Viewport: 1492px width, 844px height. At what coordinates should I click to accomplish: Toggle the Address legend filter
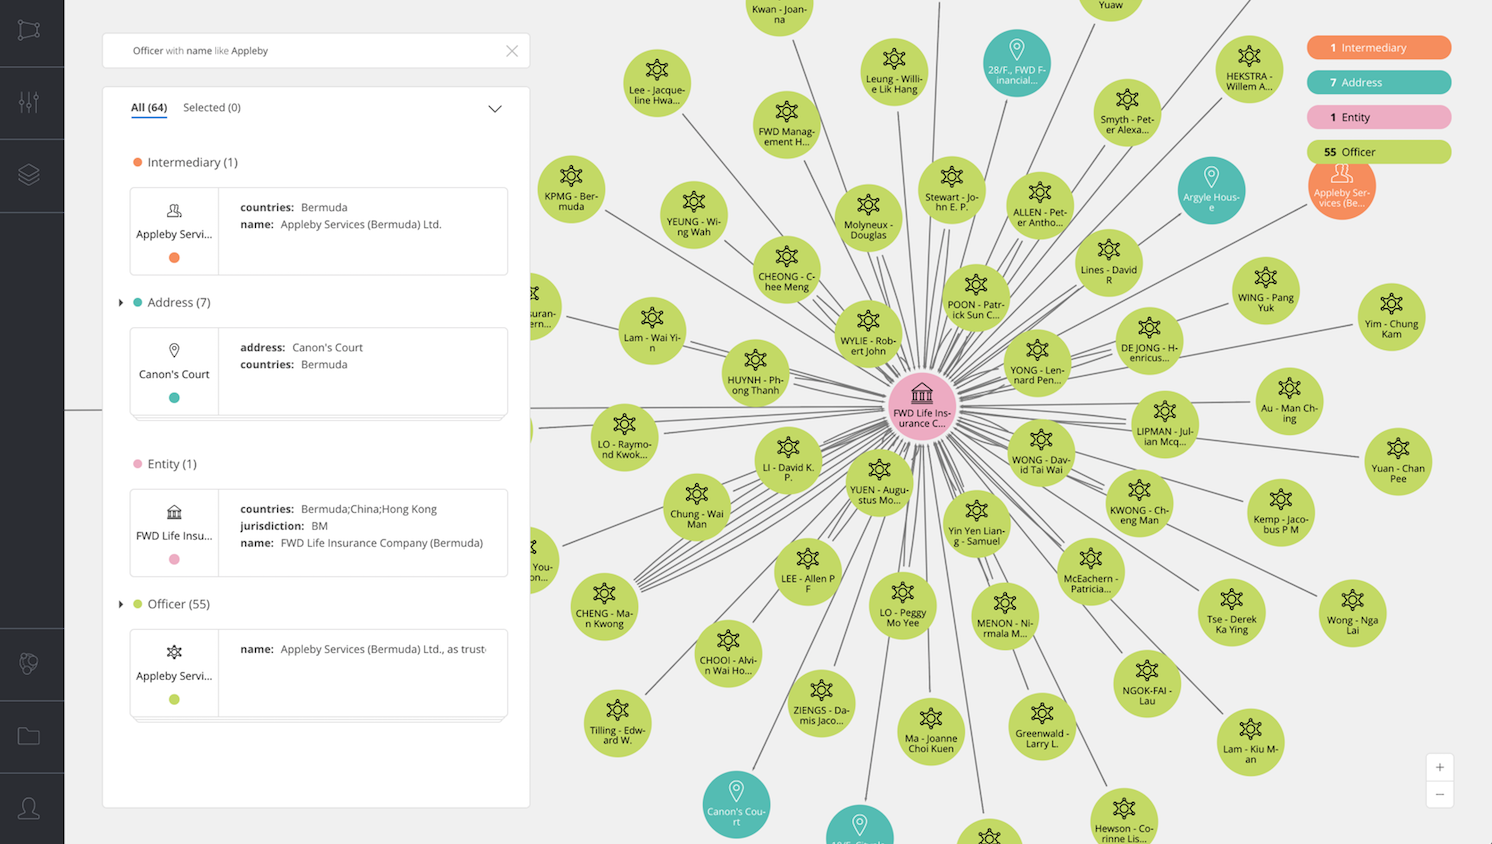(1379, 82)
